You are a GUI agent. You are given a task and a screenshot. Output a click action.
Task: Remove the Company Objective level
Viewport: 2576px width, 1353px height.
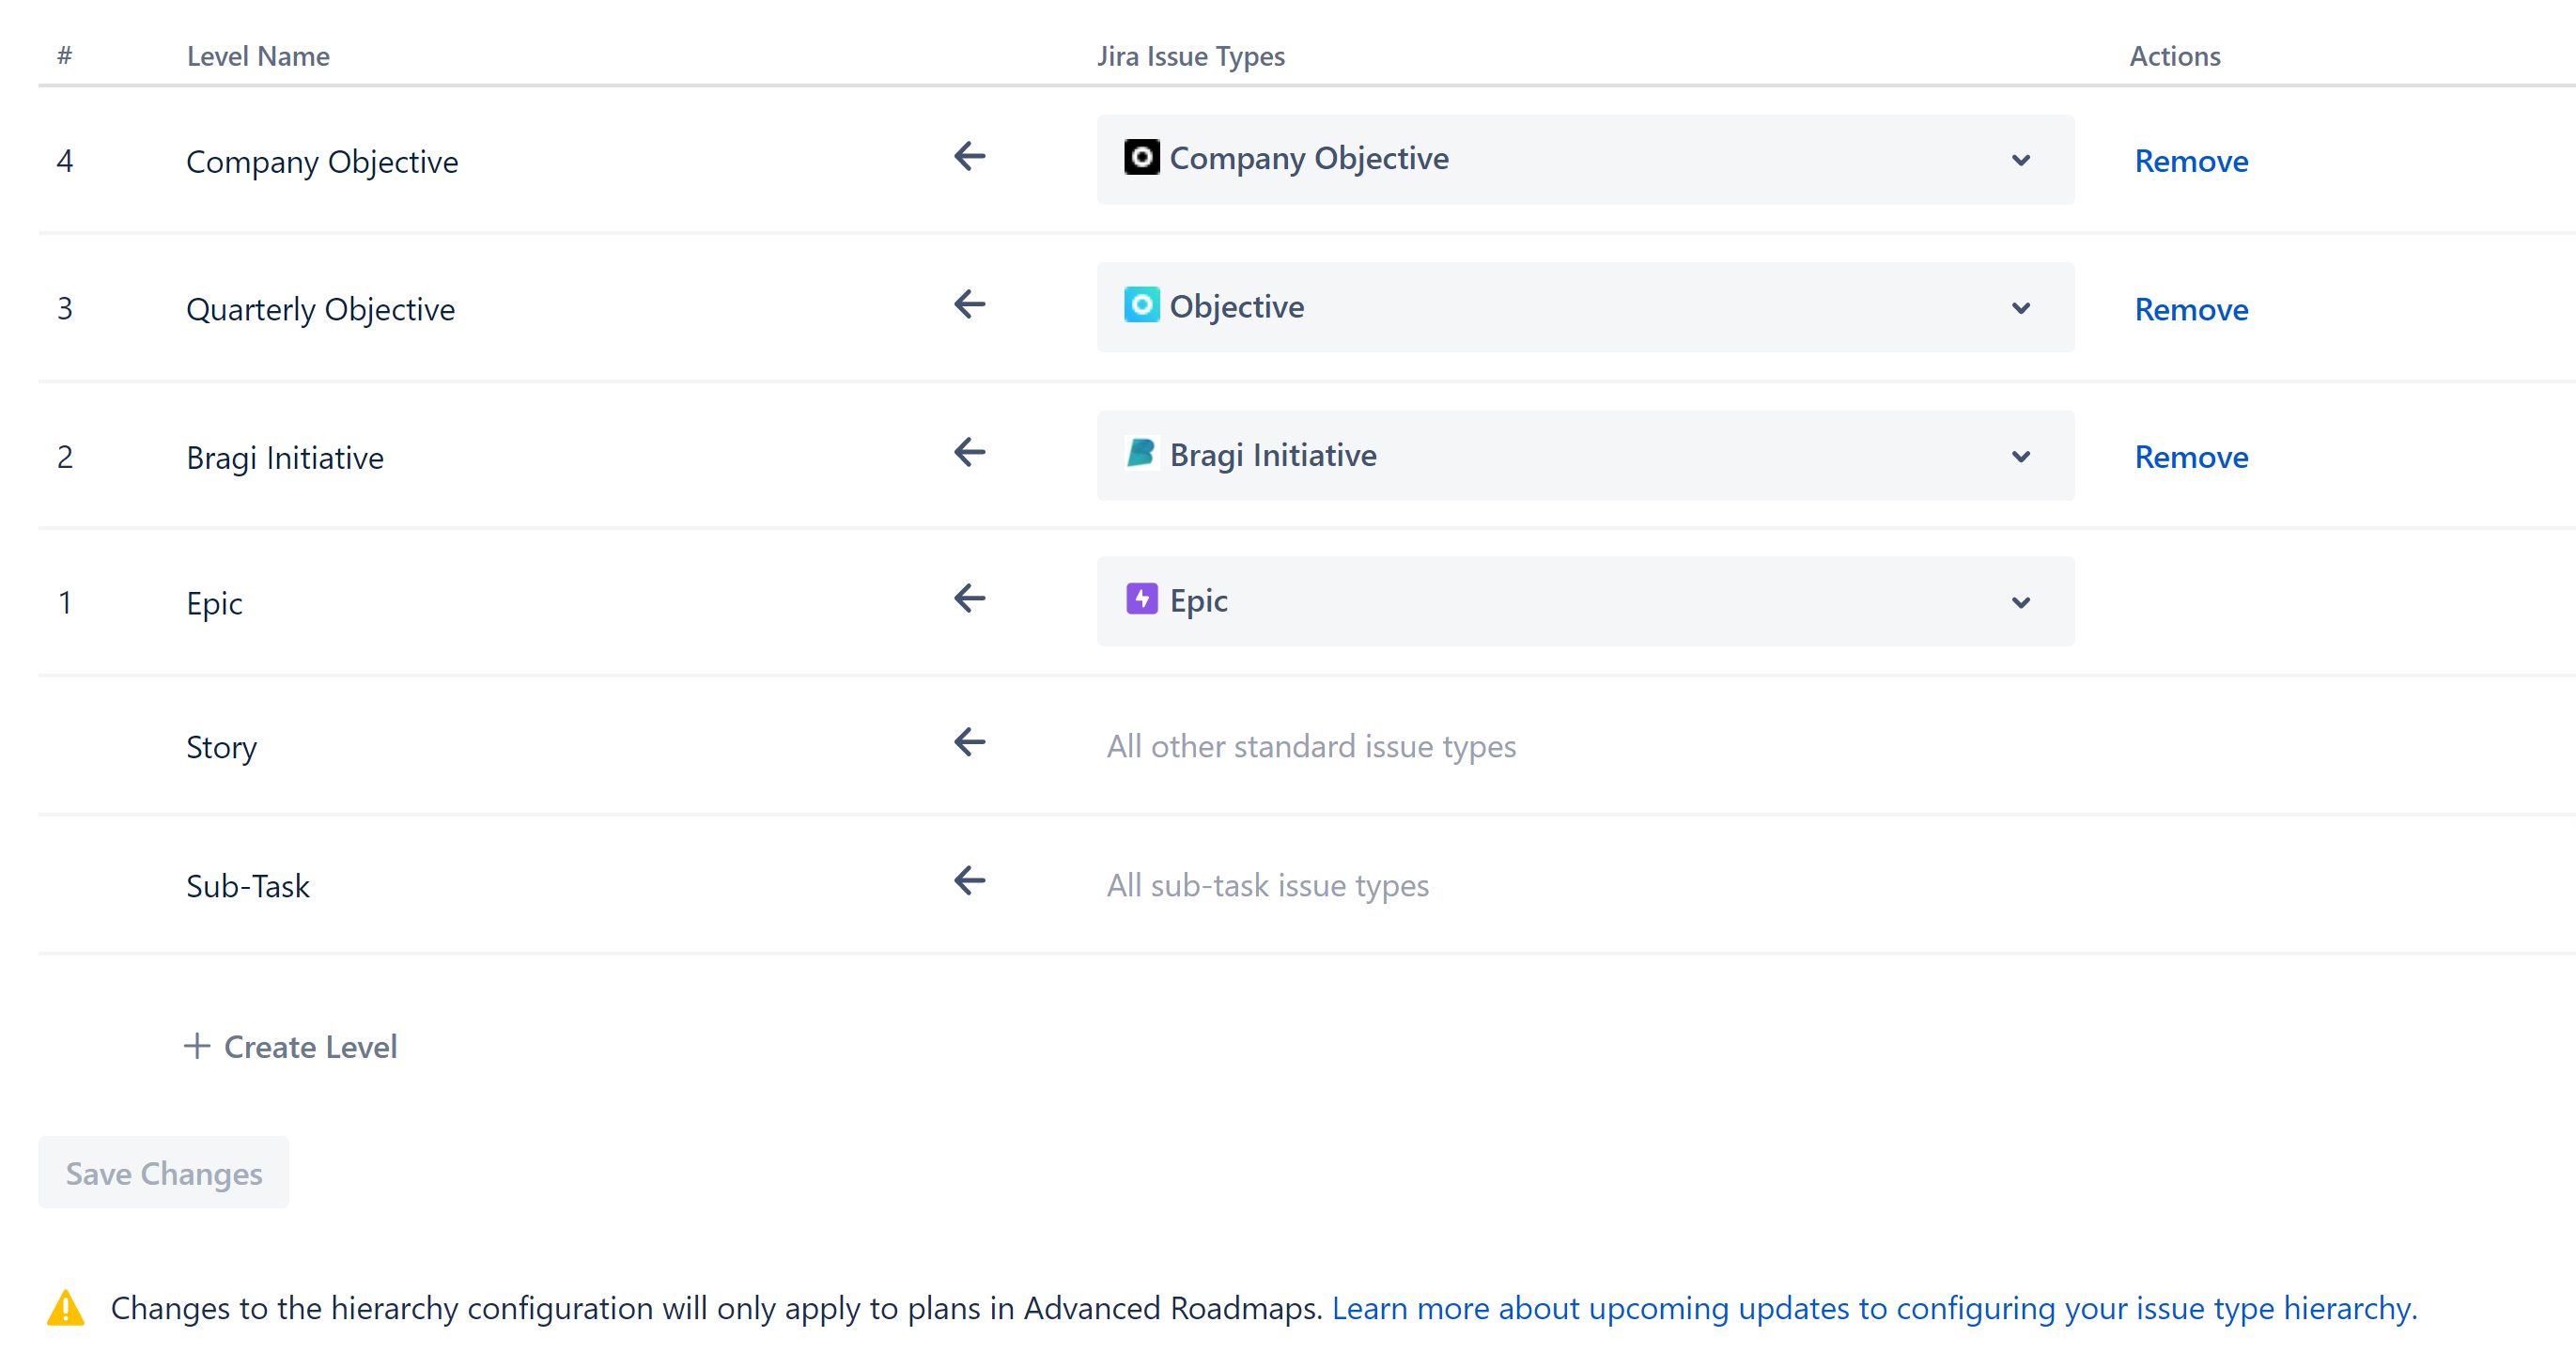[x=2191, y=161]
